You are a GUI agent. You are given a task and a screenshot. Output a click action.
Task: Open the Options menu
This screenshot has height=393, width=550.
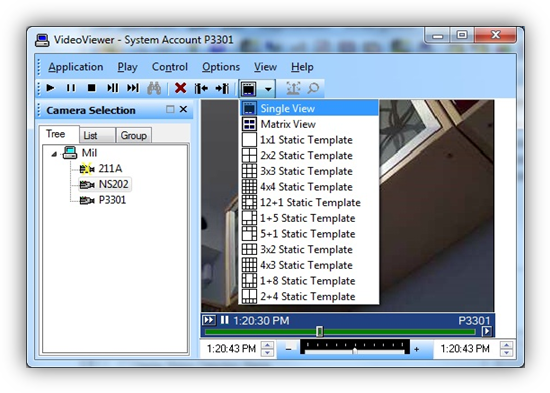tap(221, 67)
